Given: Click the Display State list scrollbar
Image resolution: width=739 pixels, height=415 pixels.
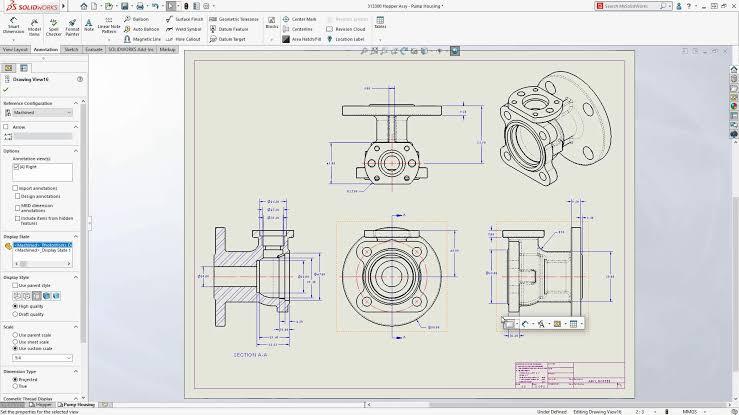Looking at the screenshot, I should (42, 264).
